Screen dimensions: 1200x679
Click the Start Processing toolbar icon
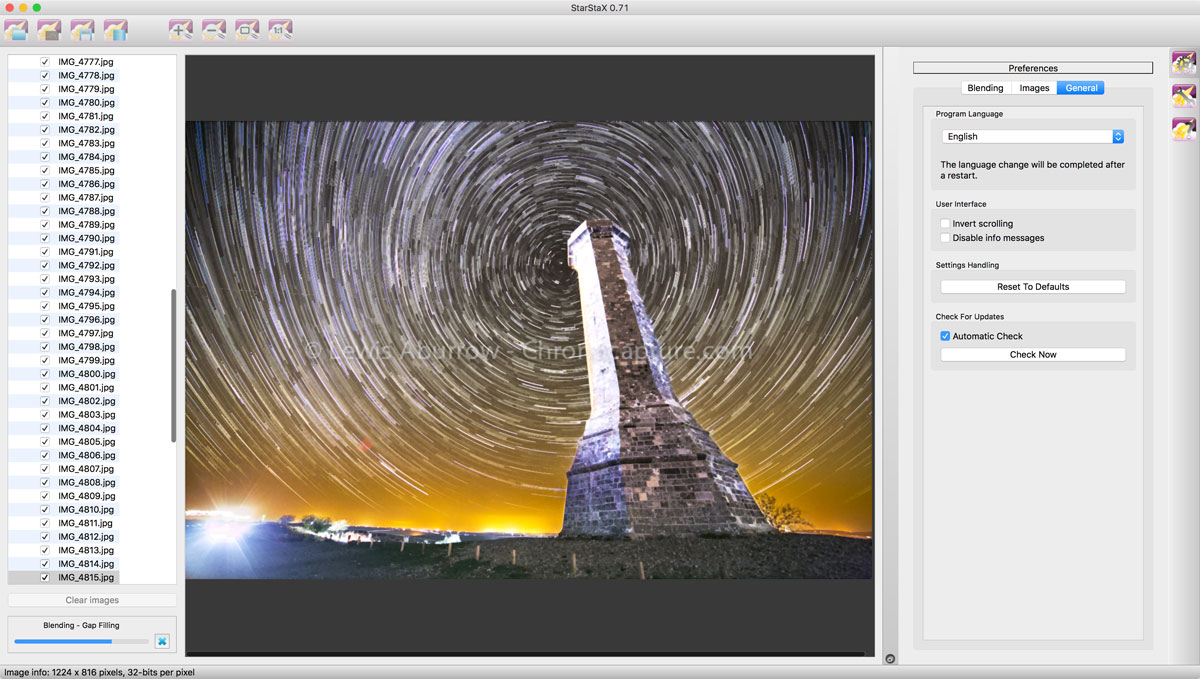[115, 30]
